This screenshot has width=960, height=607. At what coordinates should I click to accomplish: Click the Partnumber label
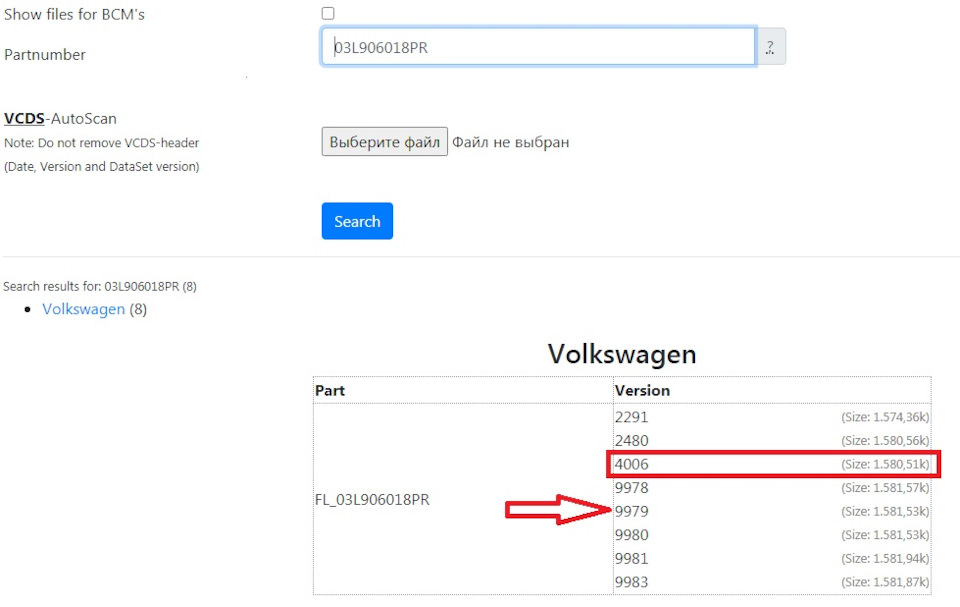pyautogui.click(x=45, y=55)
